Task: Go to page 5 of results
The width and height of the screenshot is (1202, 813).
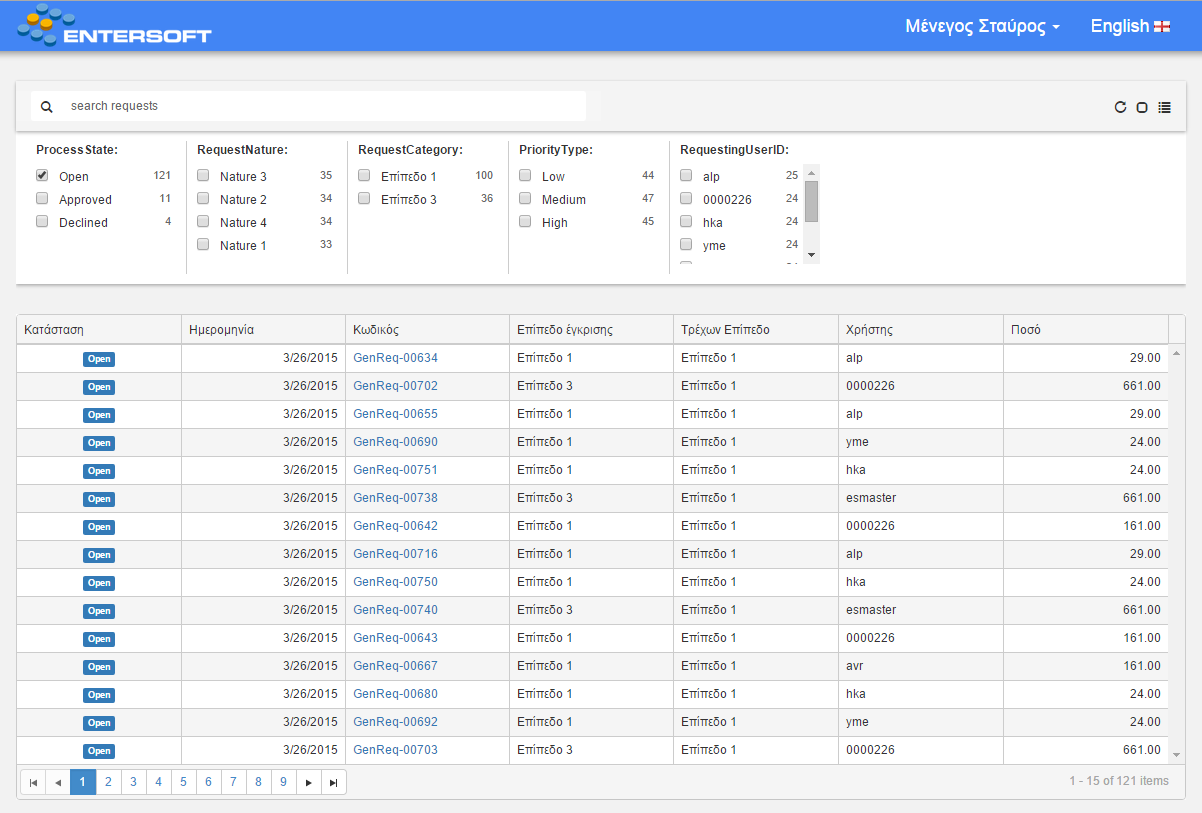Action: (x=183, y=782)
